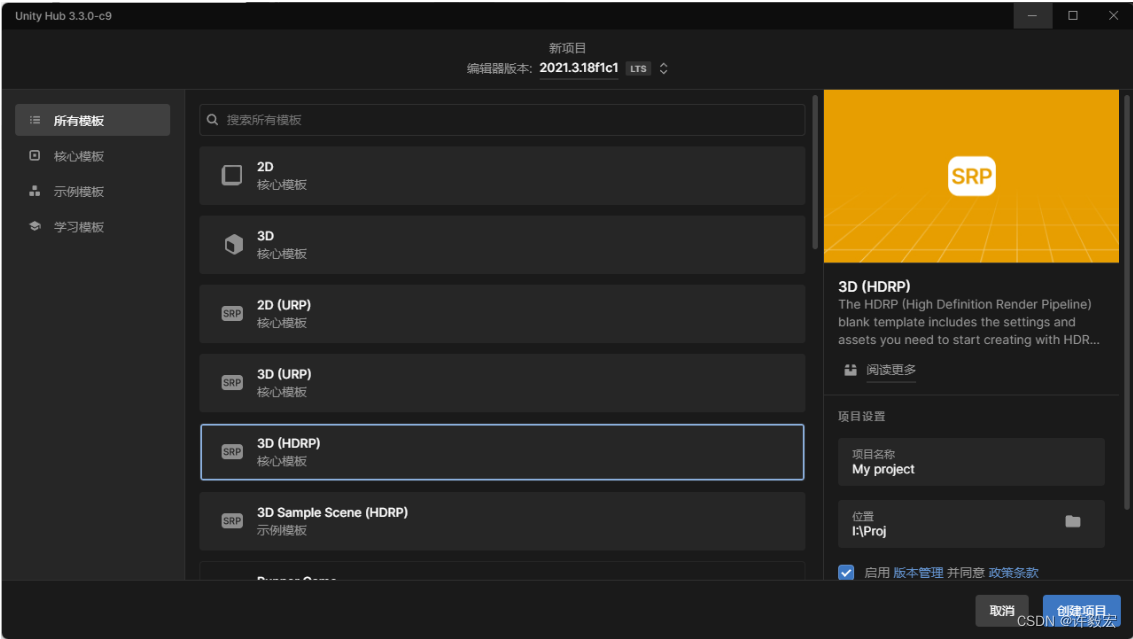Focus the 搜索所有模板 search field
1133x639 pixels.
click(x=502, y=120)
